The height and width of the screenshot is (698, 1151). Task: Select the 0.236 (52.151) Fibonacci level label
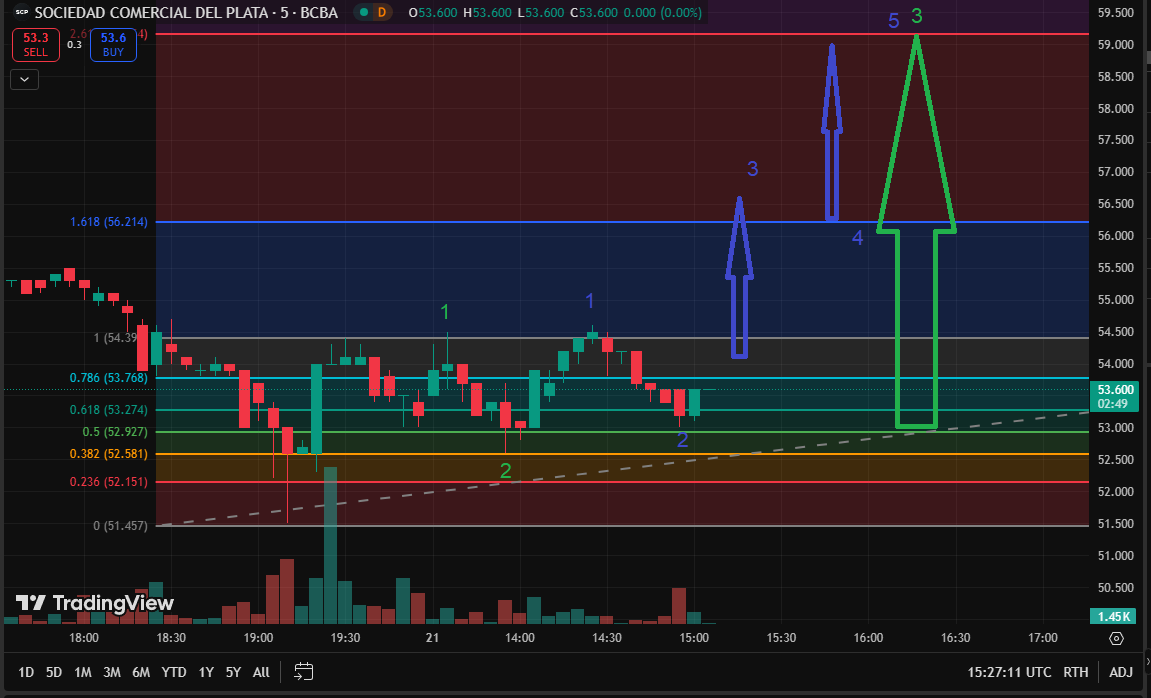[109, 481]
